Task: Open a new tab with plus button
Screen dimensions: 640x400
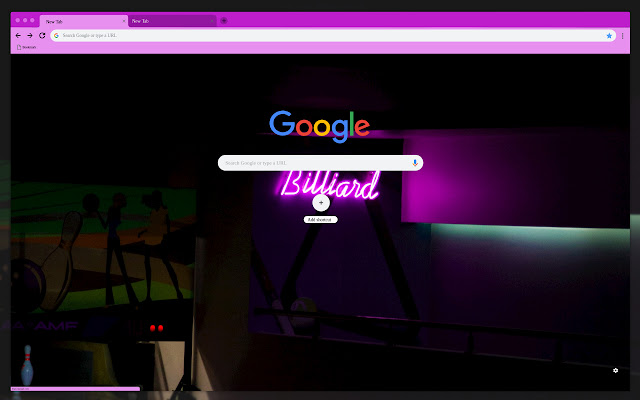Action: (224, 20)
